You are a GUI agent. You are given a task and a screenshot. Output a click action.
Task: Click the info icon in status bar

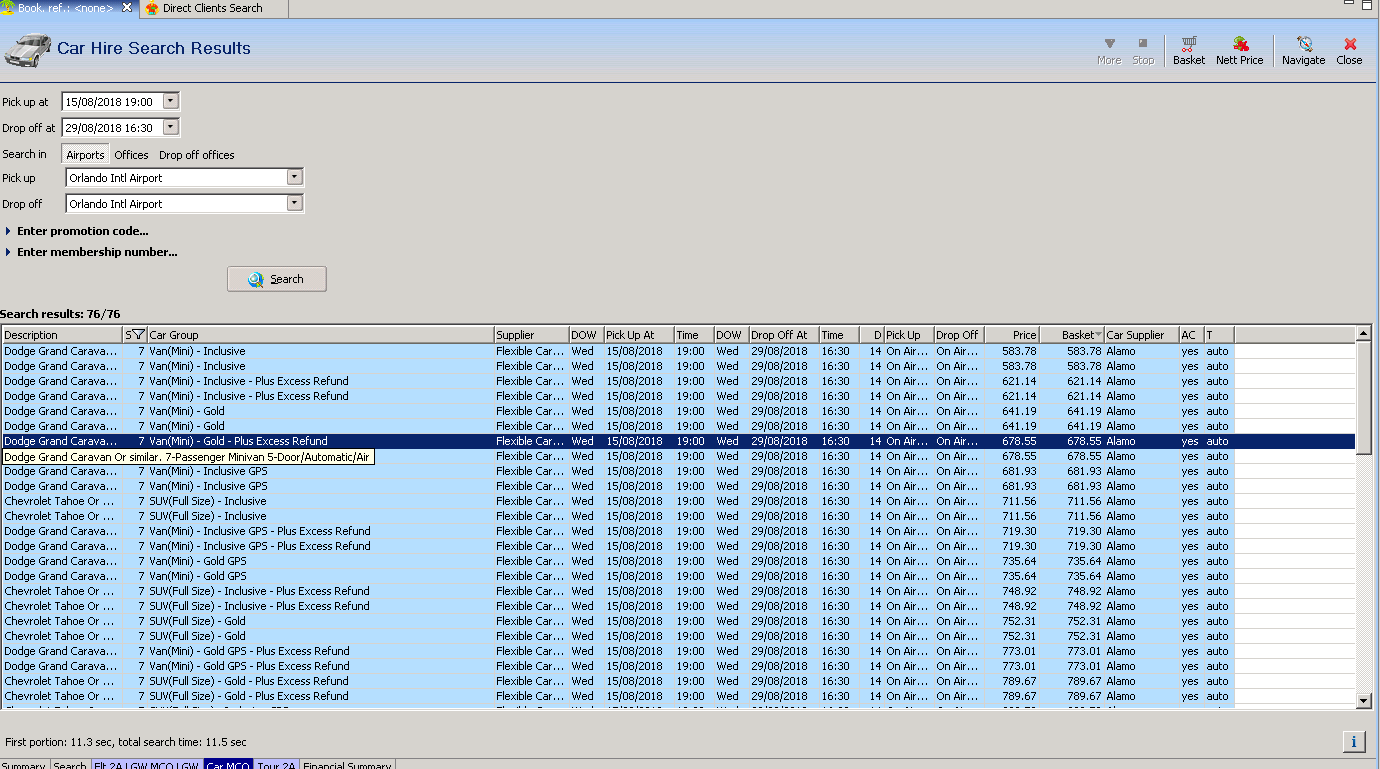(1353, 742)
